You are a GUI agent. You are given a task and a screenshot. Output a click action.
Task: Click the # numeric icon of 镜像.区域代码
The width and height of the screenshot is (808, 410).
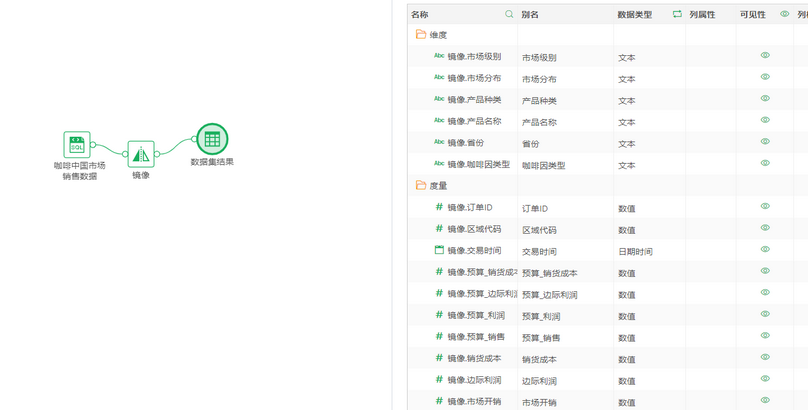click(x=439, y=228)
